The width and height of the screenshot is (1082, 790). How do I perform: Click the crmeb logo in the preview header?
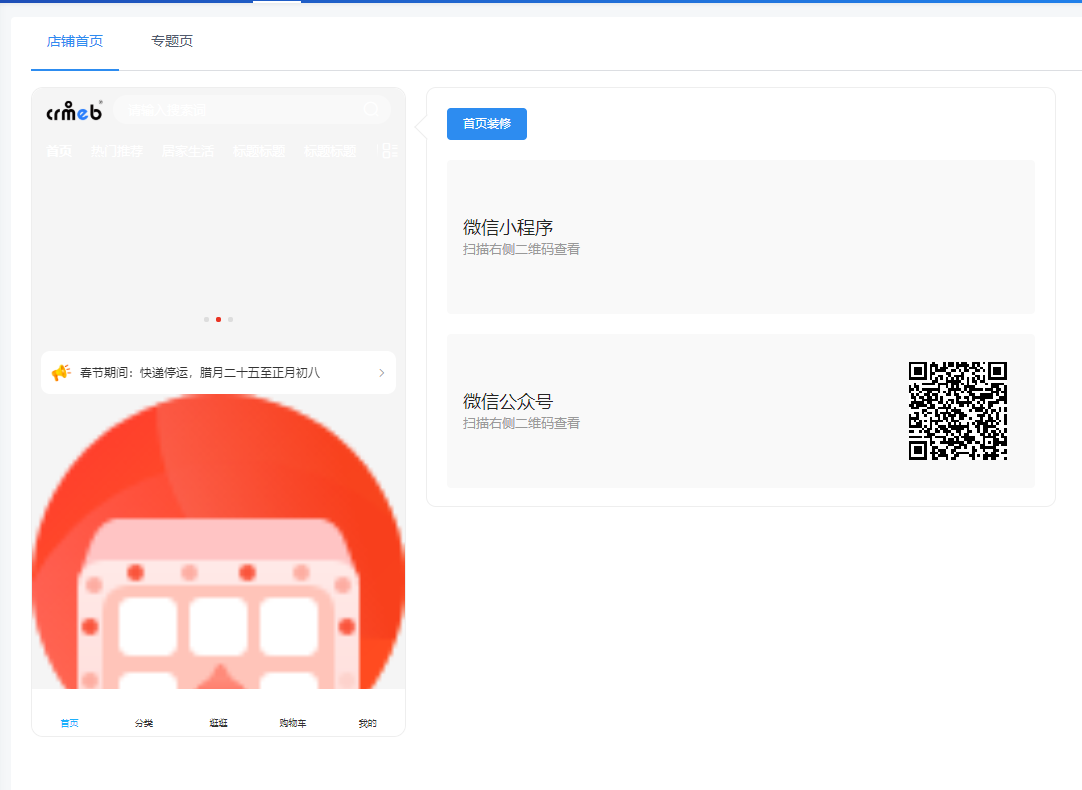pos(72,110)
